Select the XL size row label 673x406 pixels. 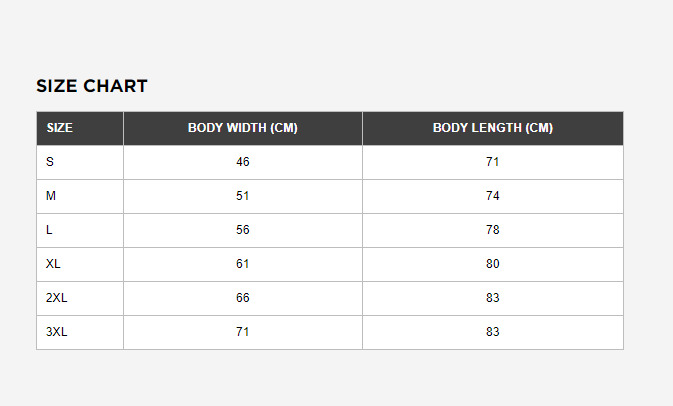click(x=53, y=264)
